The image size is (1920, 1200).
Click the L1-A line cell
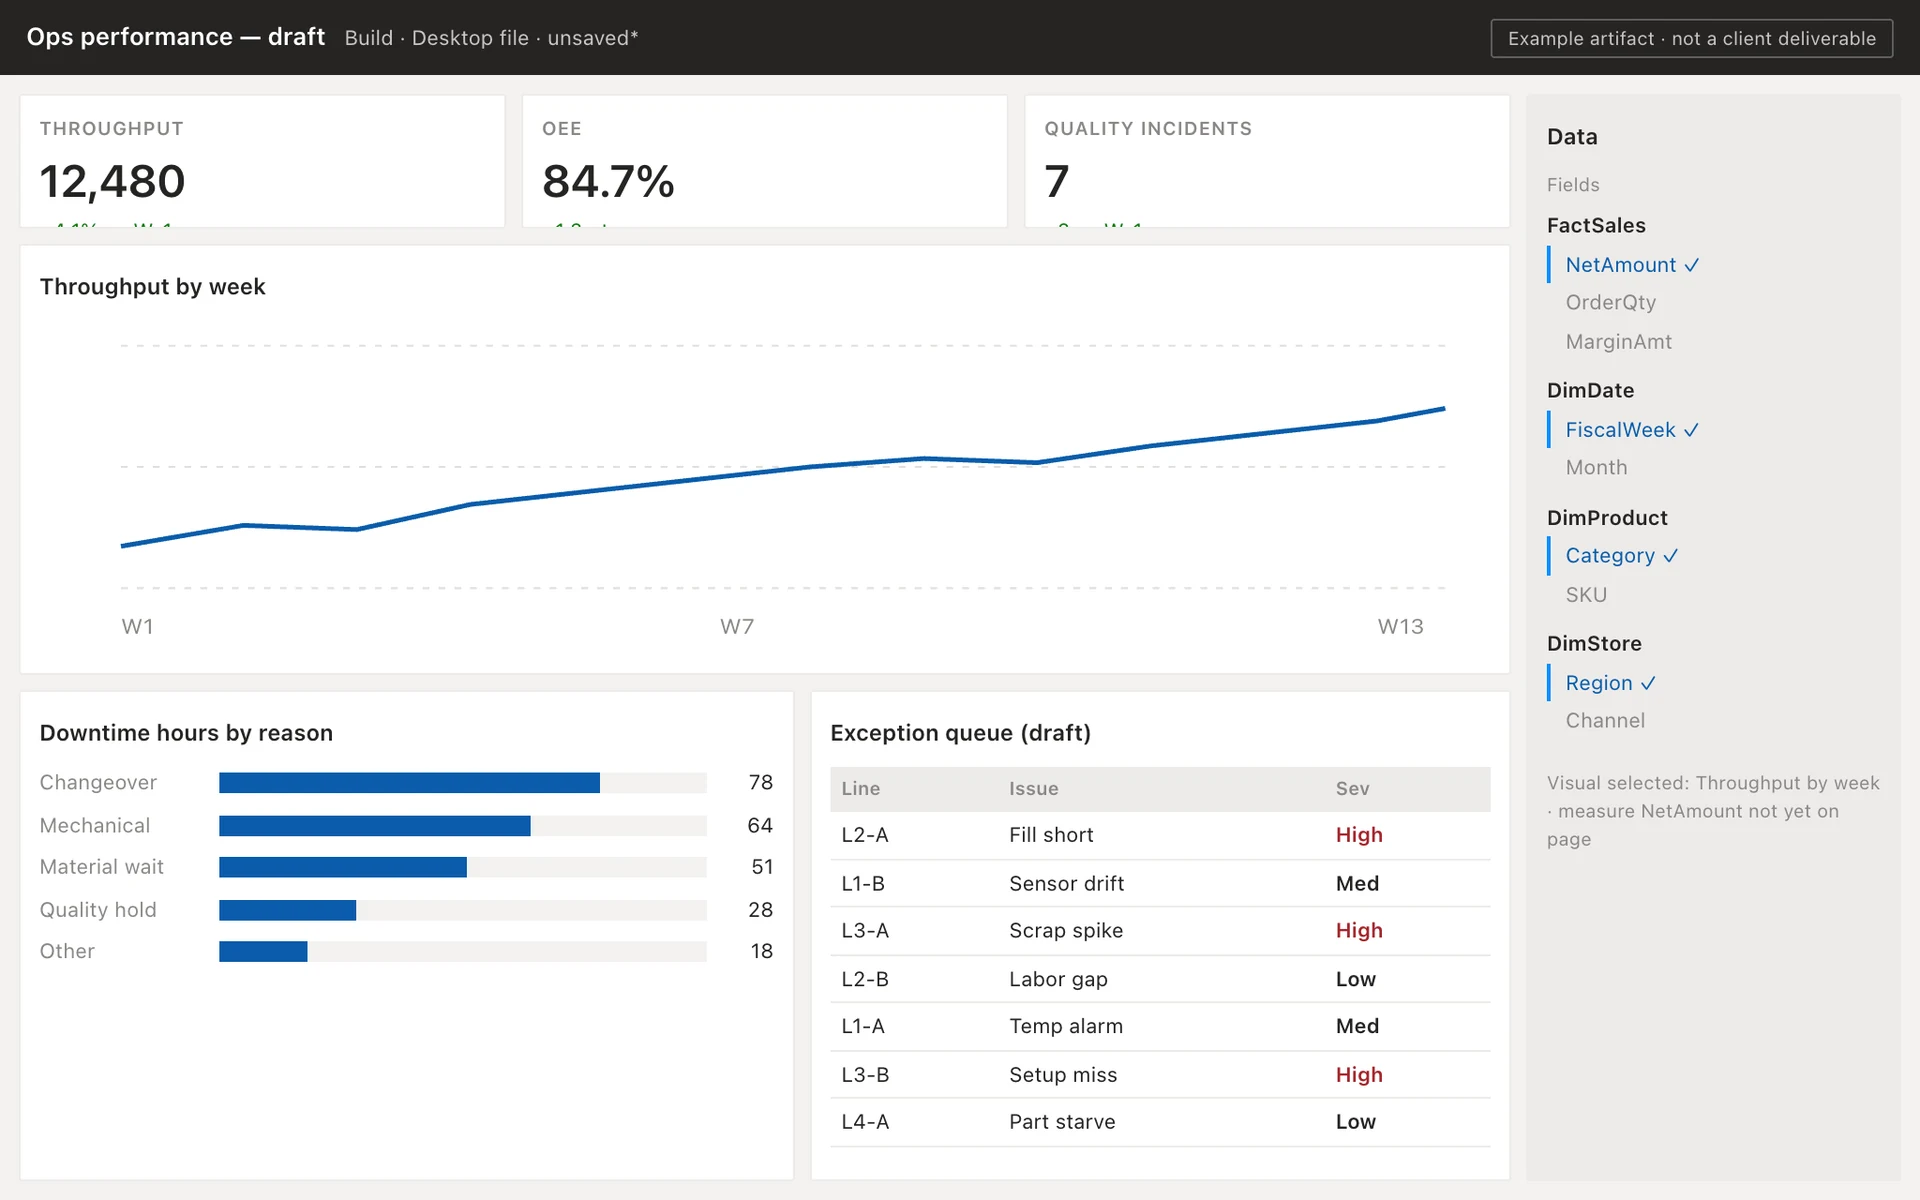tap(863, 1027)
